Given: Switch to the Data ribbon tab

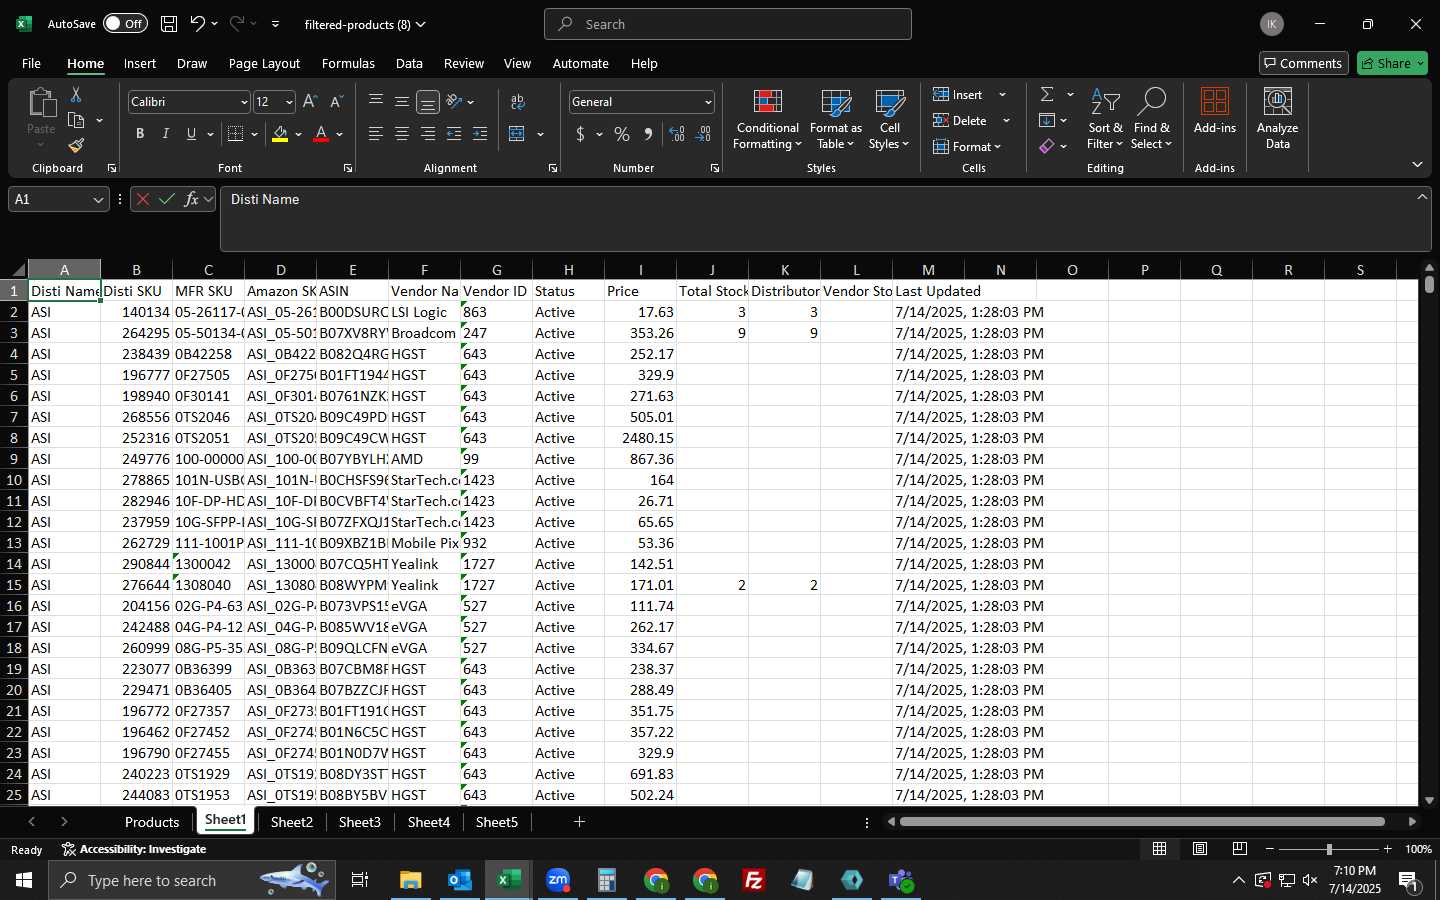Looking at the screenshot, I should [409, 63].
